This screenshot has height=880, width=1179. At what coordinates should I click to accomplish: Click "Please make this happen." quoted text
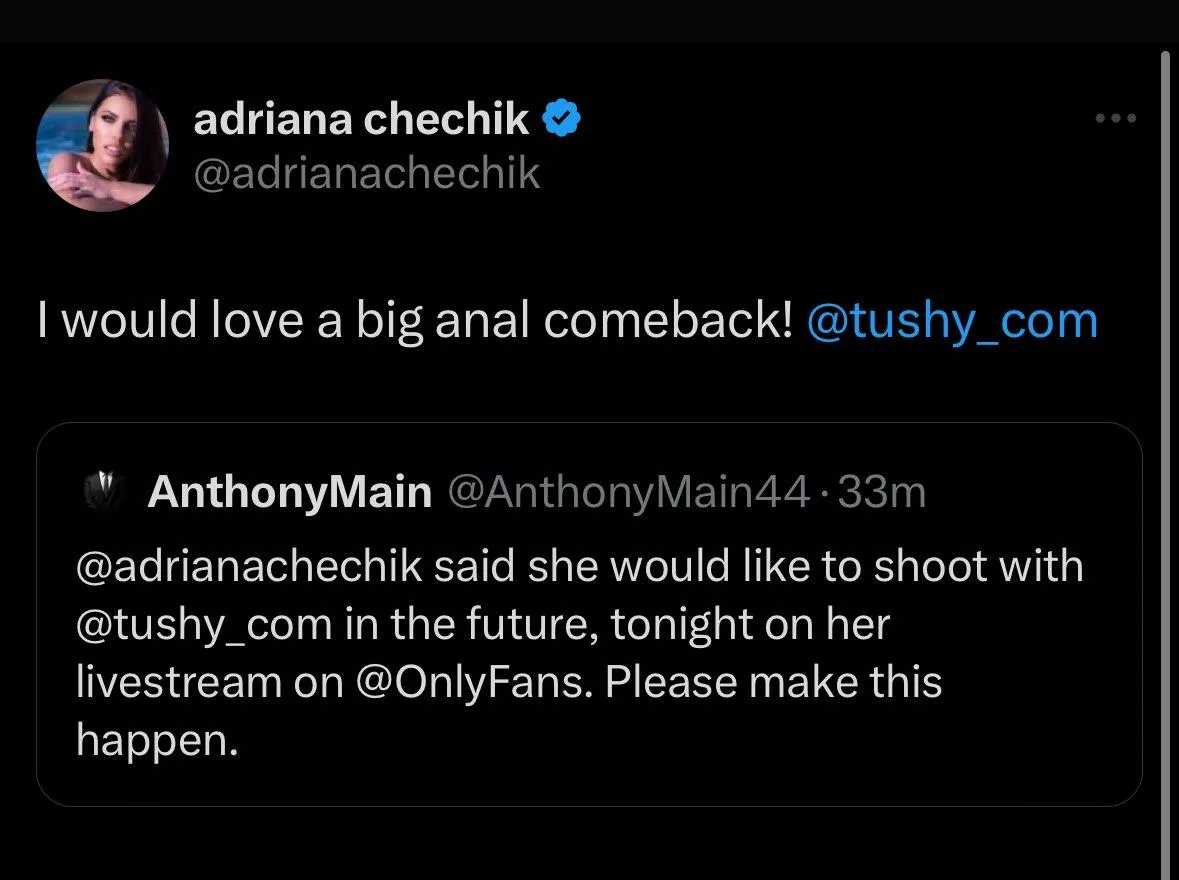click(x=773, y=682)
